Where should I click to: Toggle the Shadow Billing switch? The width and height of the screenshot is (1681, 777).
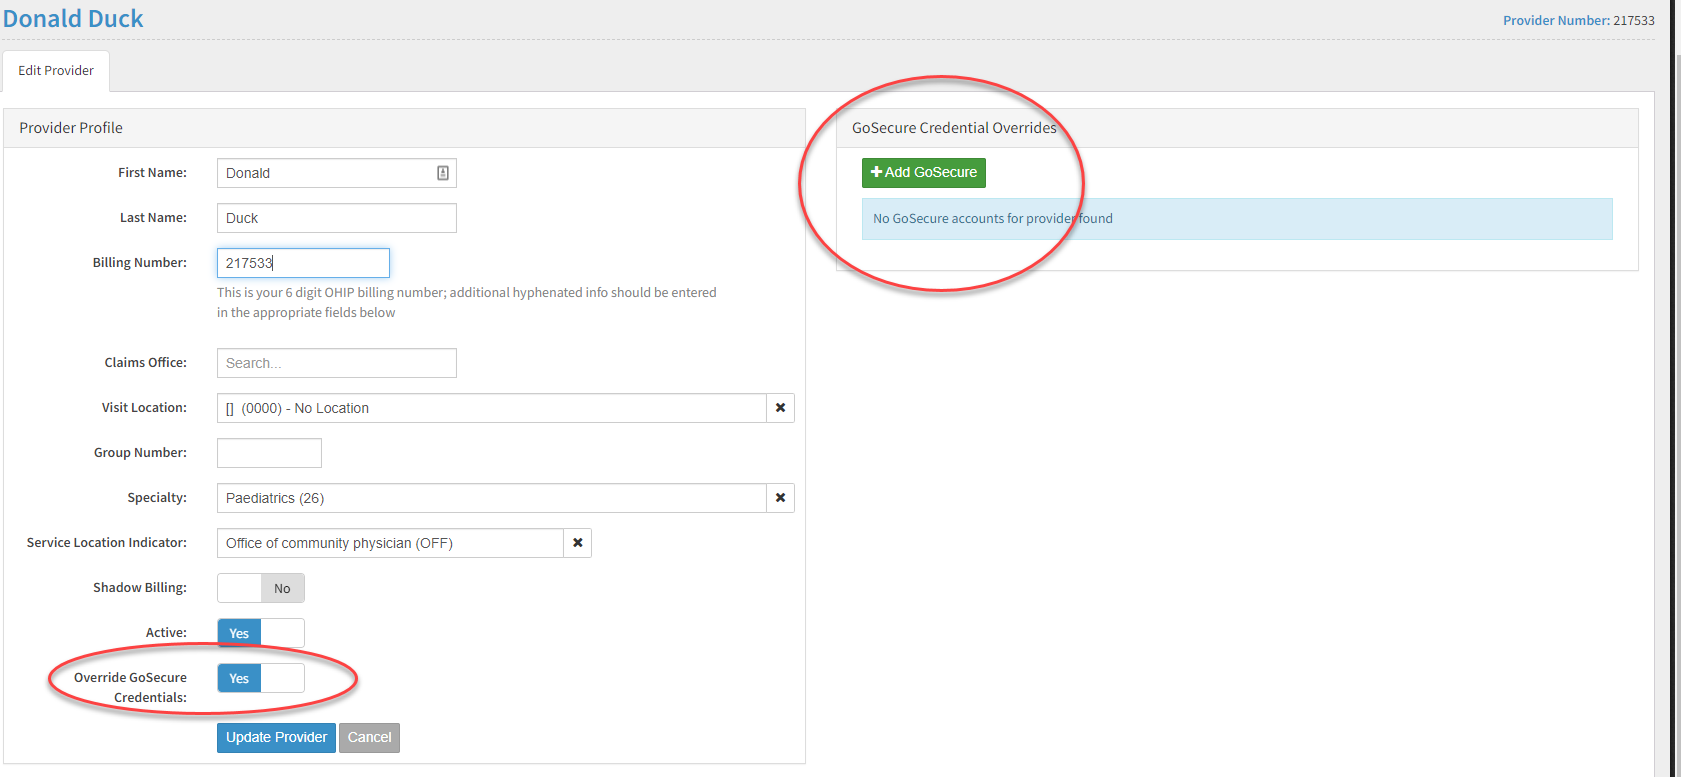(261, 588)
